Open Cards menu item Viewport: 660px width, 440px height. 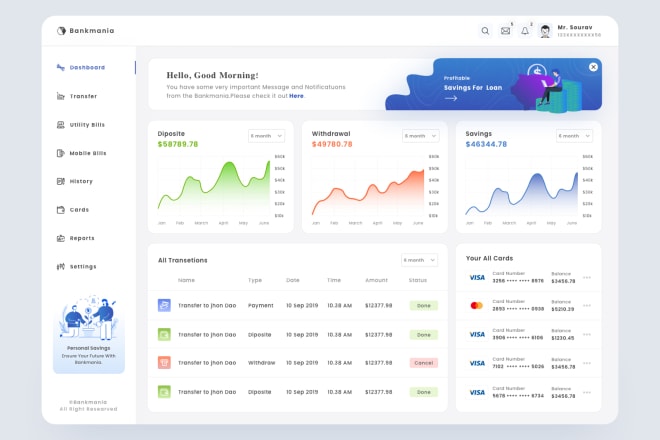pos(79,210)
